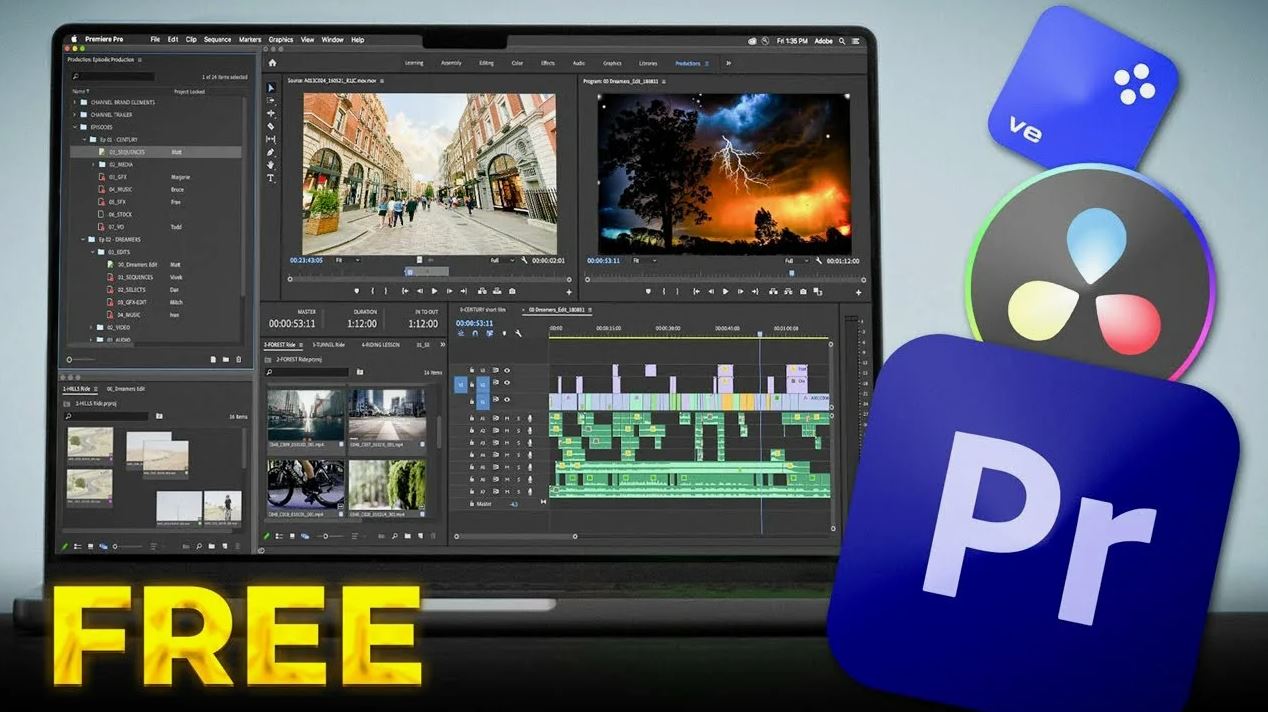Select 01_SEQUENCES item under Ep 01
This screenshot has width=1268, height=712.
click(x=126, y=152)
